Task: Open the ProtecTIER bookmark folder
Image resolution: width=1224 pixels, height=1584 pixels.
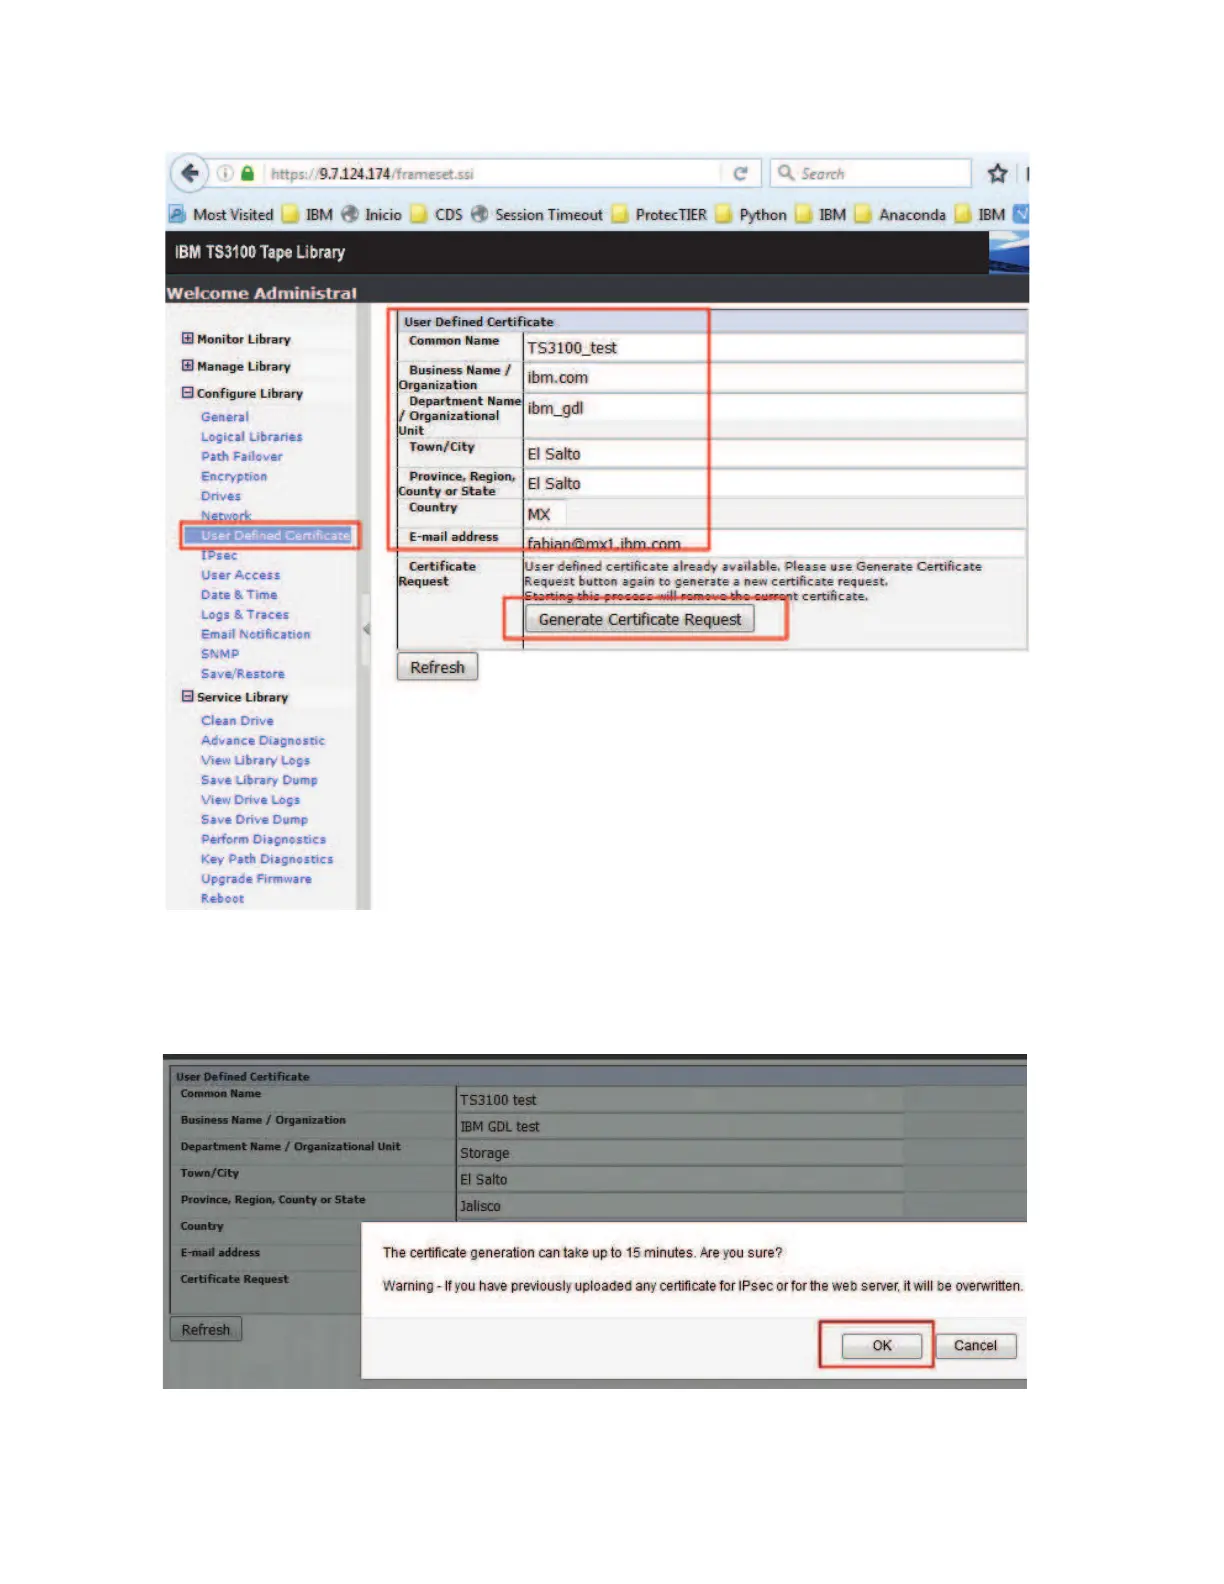Action: (659, 214)
